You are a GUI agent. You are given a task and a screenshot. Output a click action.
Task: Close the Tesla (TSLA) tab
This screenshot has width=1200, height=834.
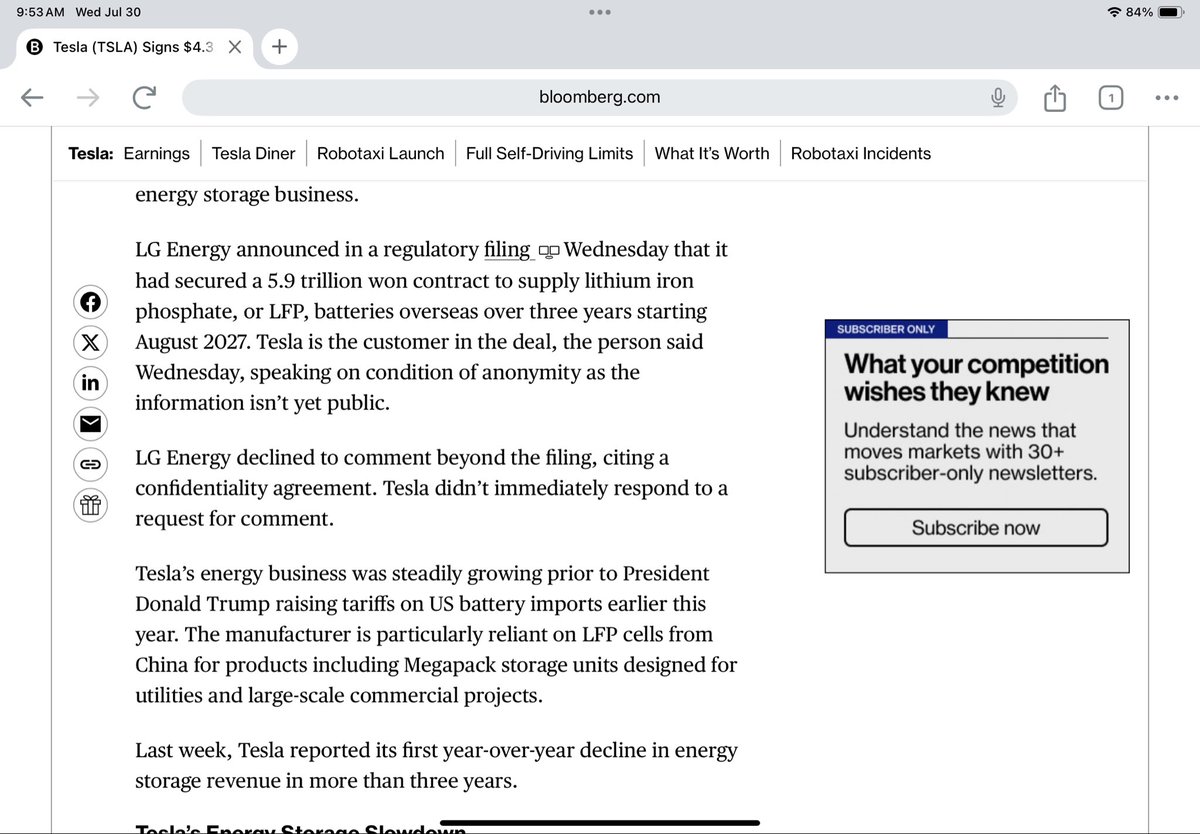pyautogui.click(x=234, y=47)
